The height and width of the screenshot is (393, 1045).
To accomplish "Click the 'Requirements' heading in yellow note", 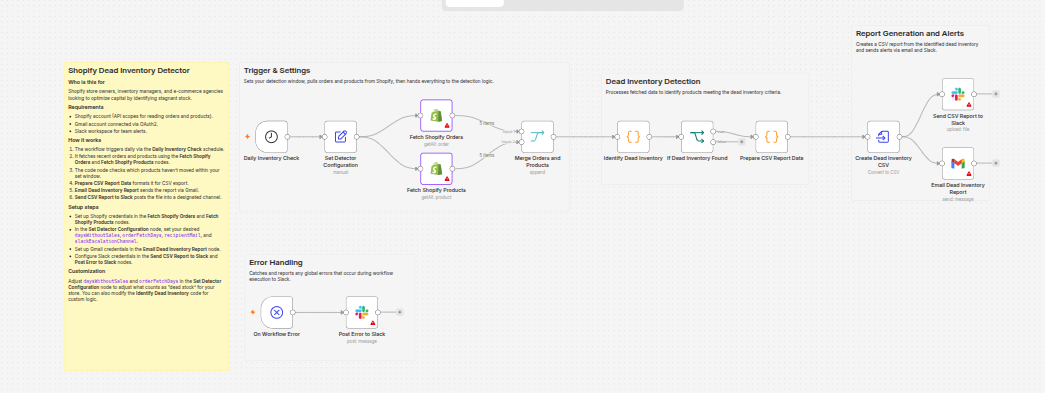I will (x=86, y=107).
